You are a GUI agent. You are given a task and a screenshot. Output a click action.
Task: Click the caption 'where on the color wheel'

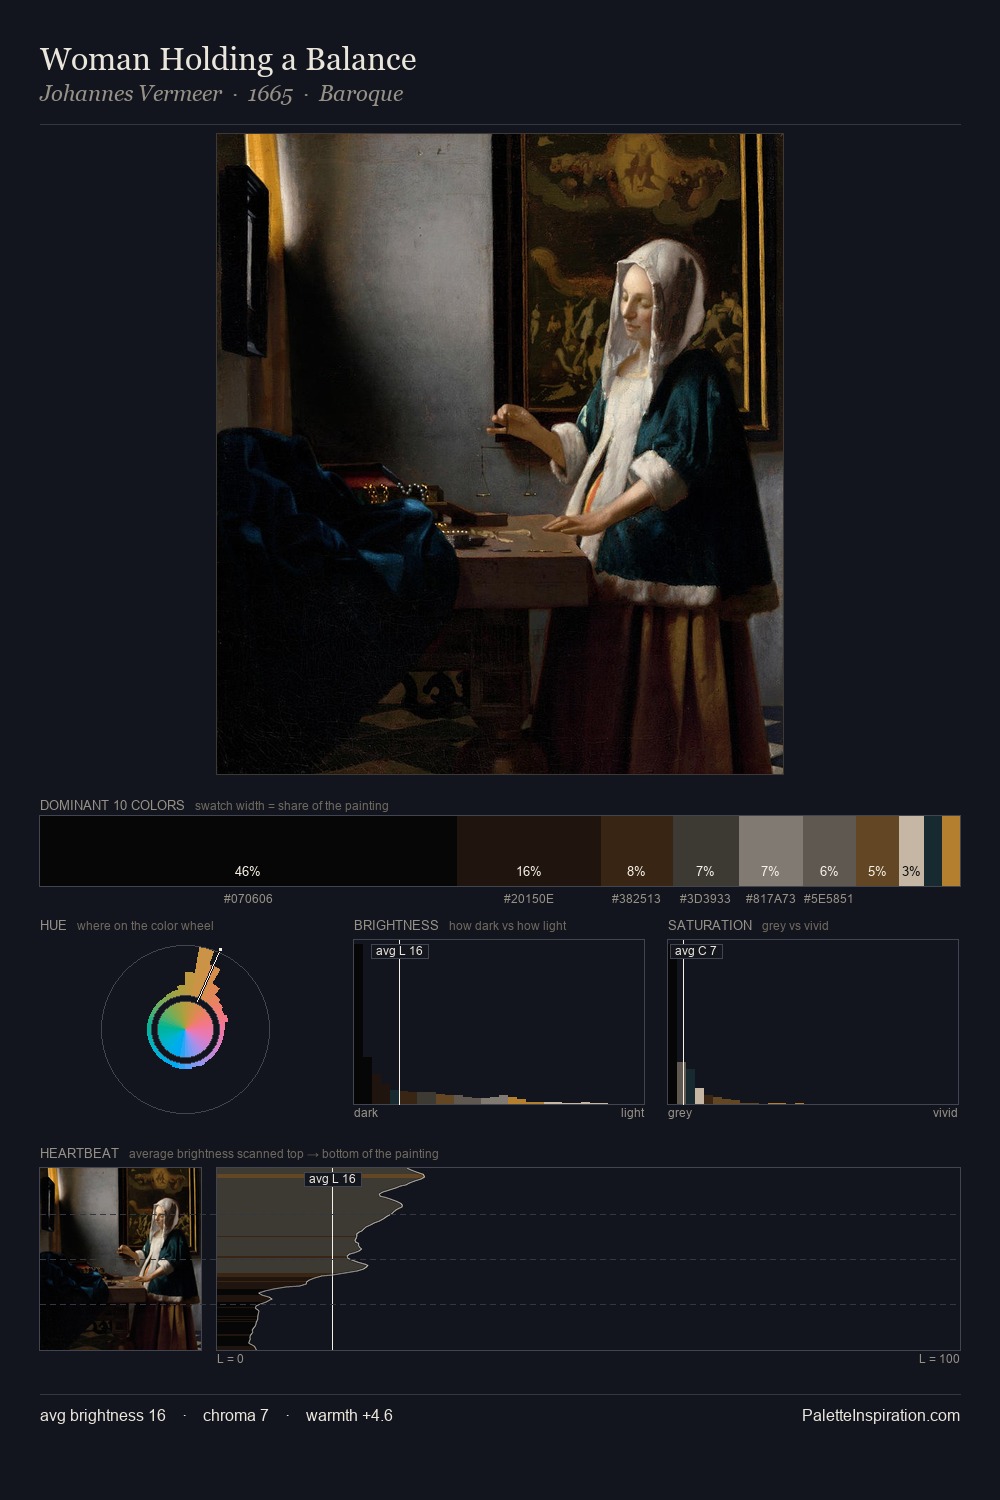pos(145,926)
